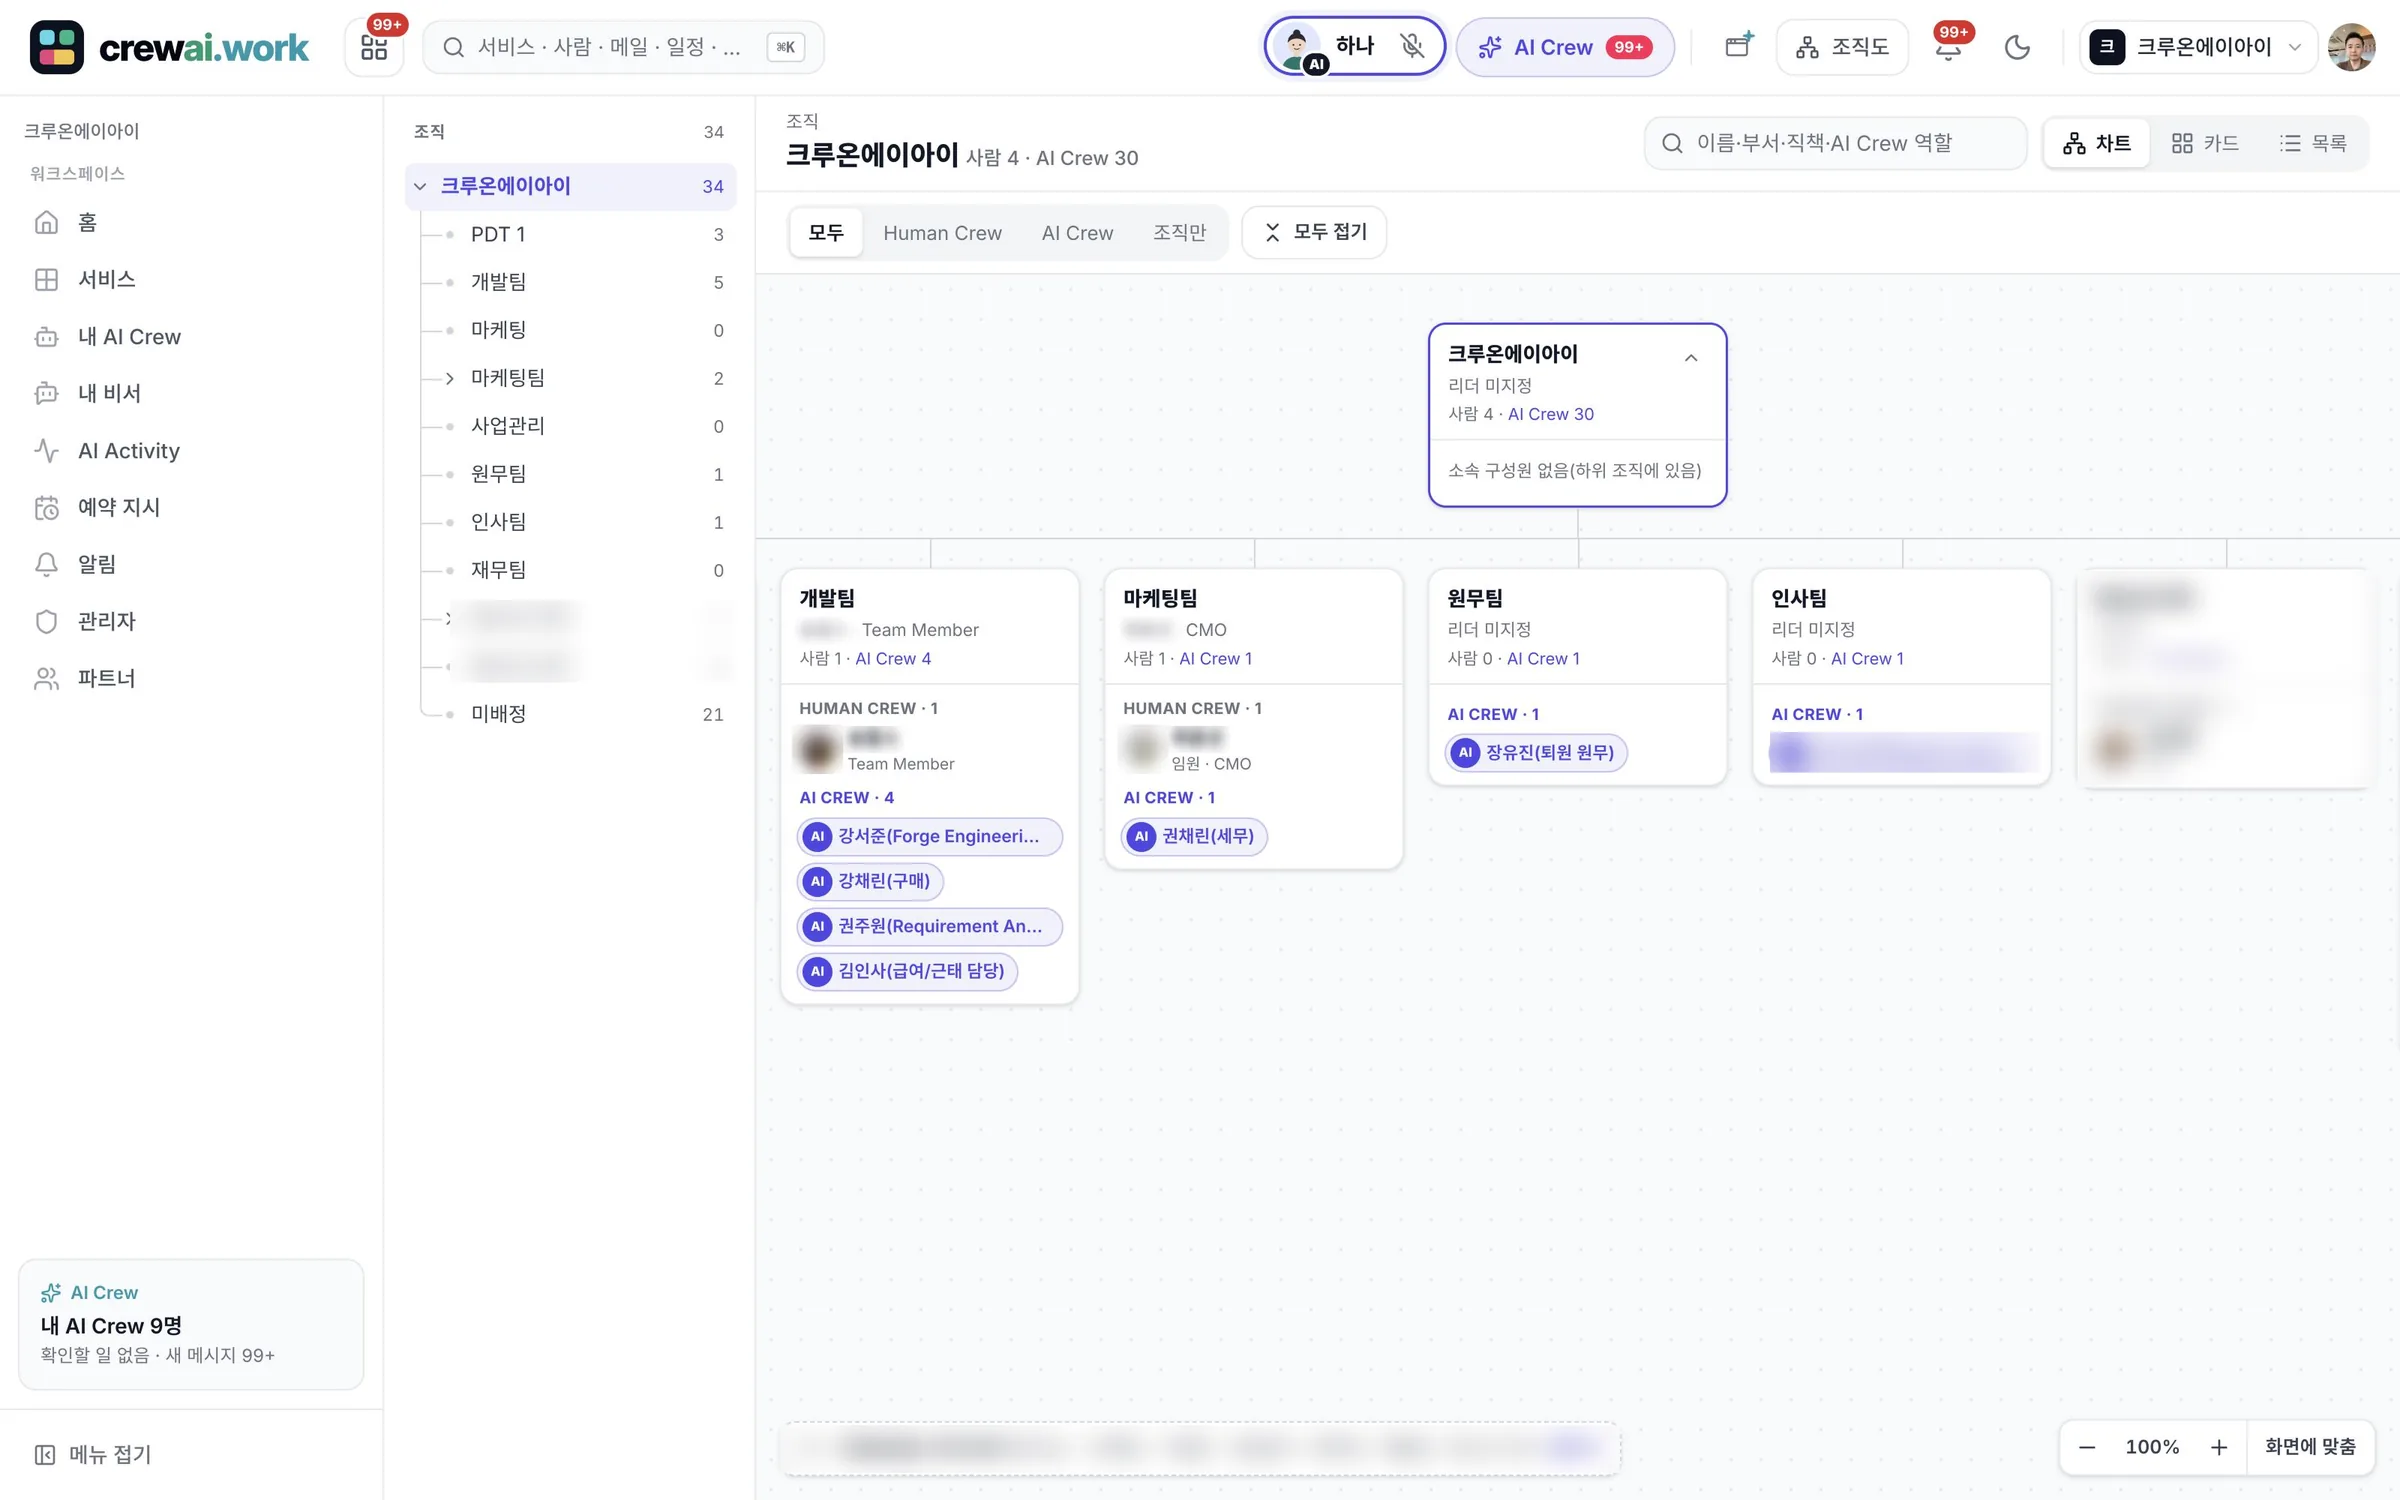This screenshot has height=1500, width=2400.
Task: Click the zoom in plus button
Action: tap(2218, 1447)
